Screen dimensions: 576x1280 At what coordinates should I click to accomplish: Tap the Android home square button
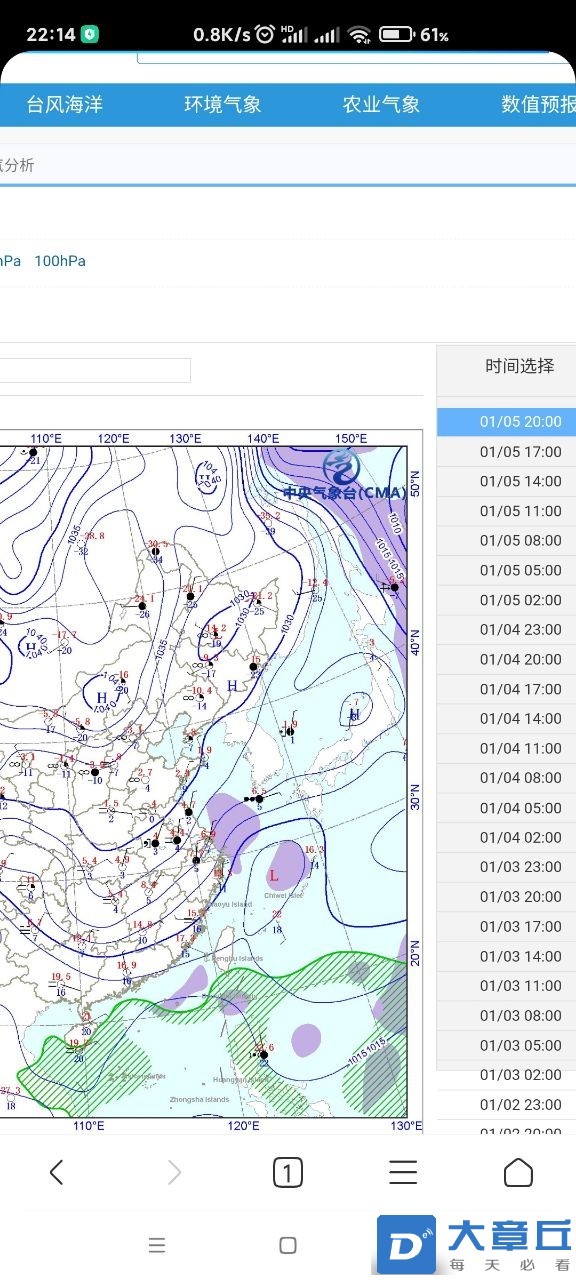coord(288,1245)
